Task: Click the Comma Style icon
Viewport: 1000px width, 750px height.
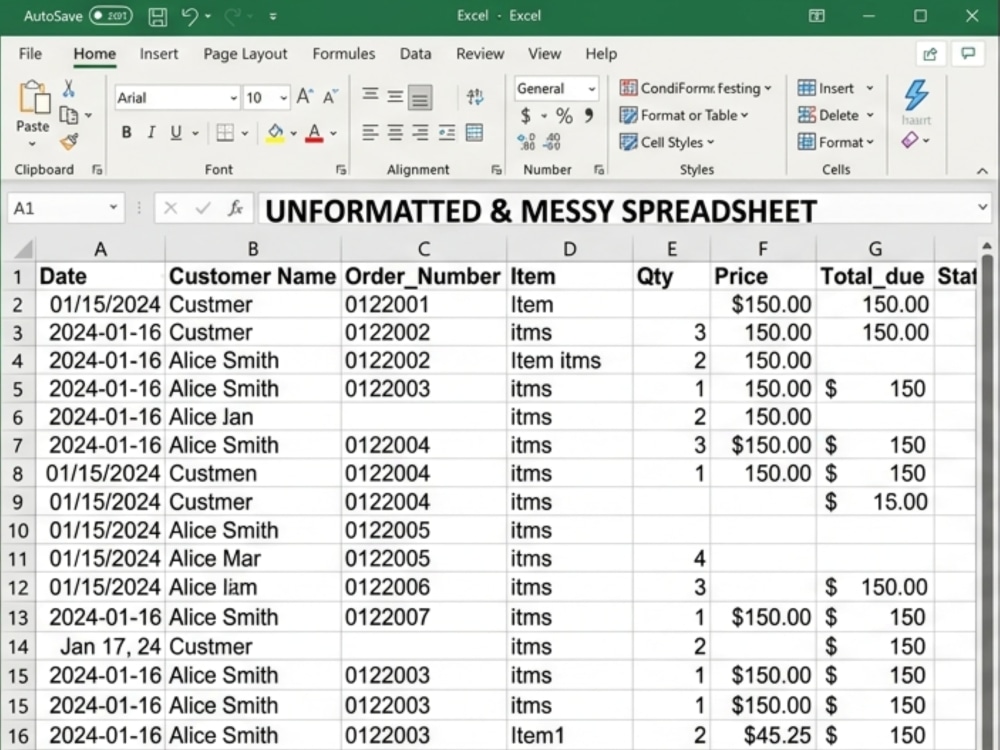Action: point(589,115)
